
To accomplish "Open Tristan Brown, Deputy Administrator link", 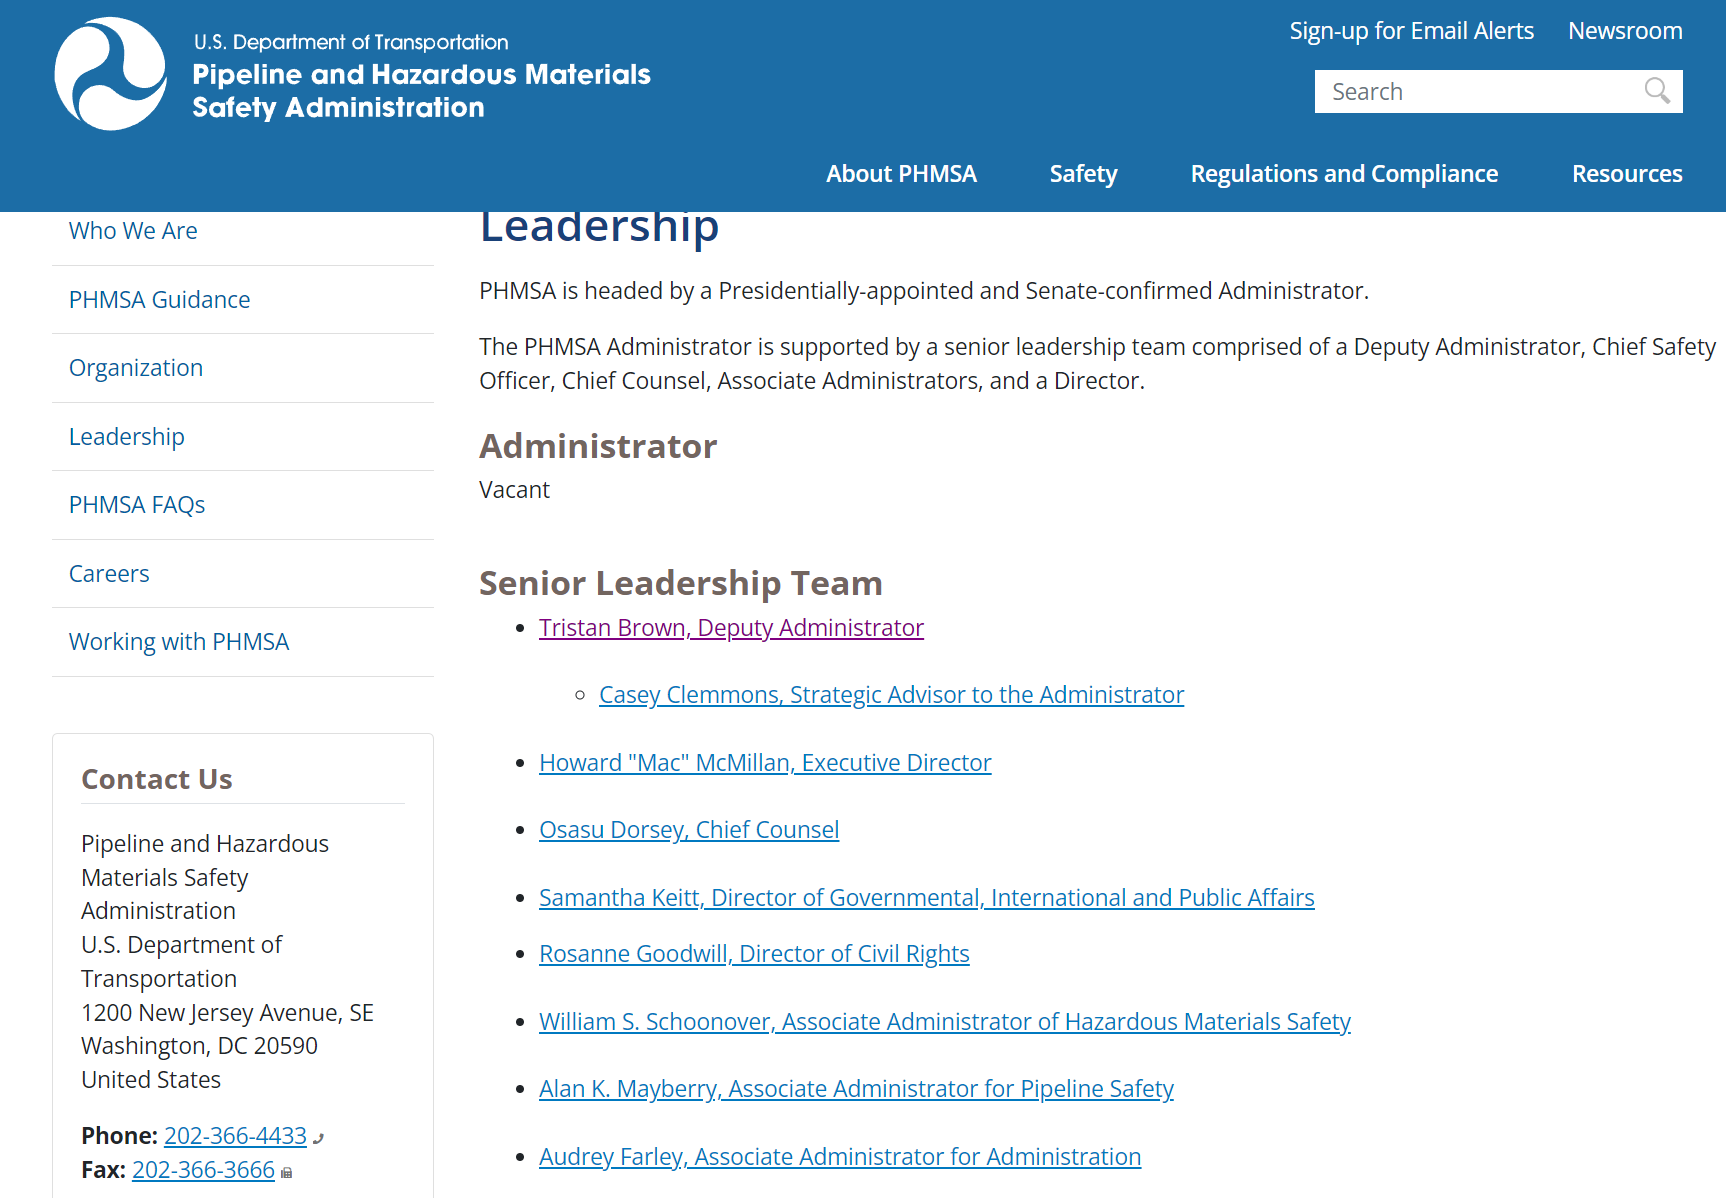I will tap(731, 628).
